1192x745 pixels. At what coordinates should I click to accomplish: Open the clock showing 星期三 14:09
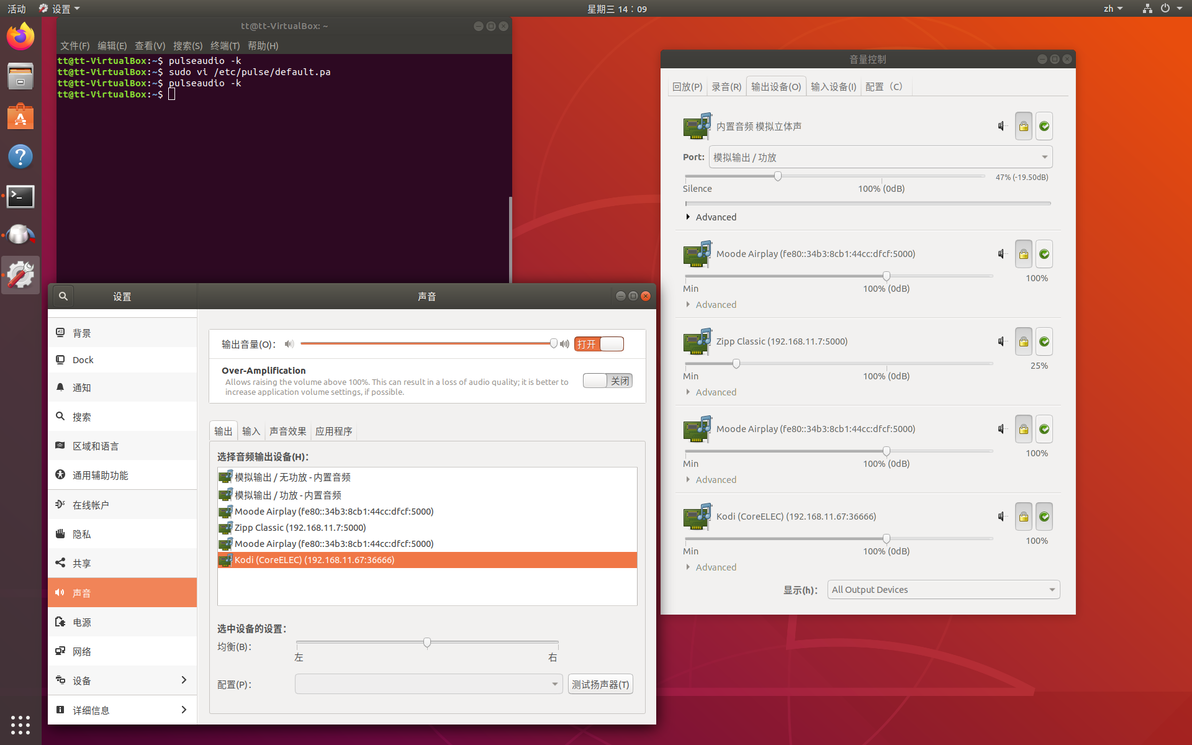coord(617,8)
